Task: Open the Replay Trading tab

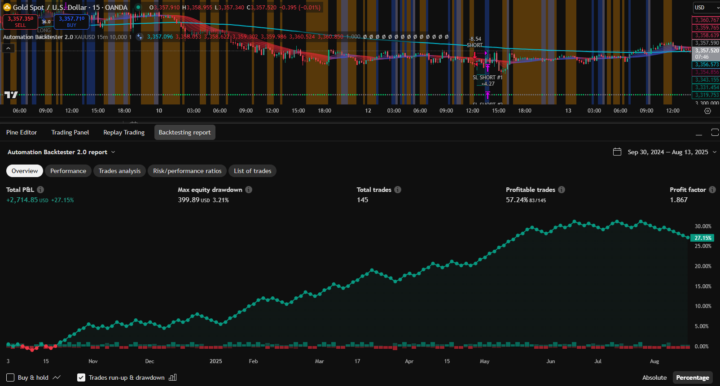Action: coord(124,132)
